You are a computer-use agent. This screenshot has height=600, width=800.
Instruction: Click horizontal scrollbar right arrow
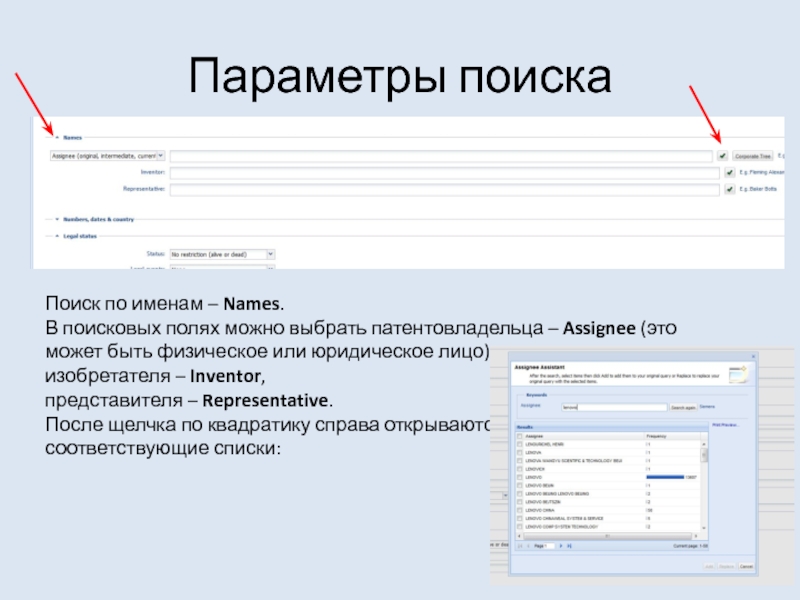[695, 536]
